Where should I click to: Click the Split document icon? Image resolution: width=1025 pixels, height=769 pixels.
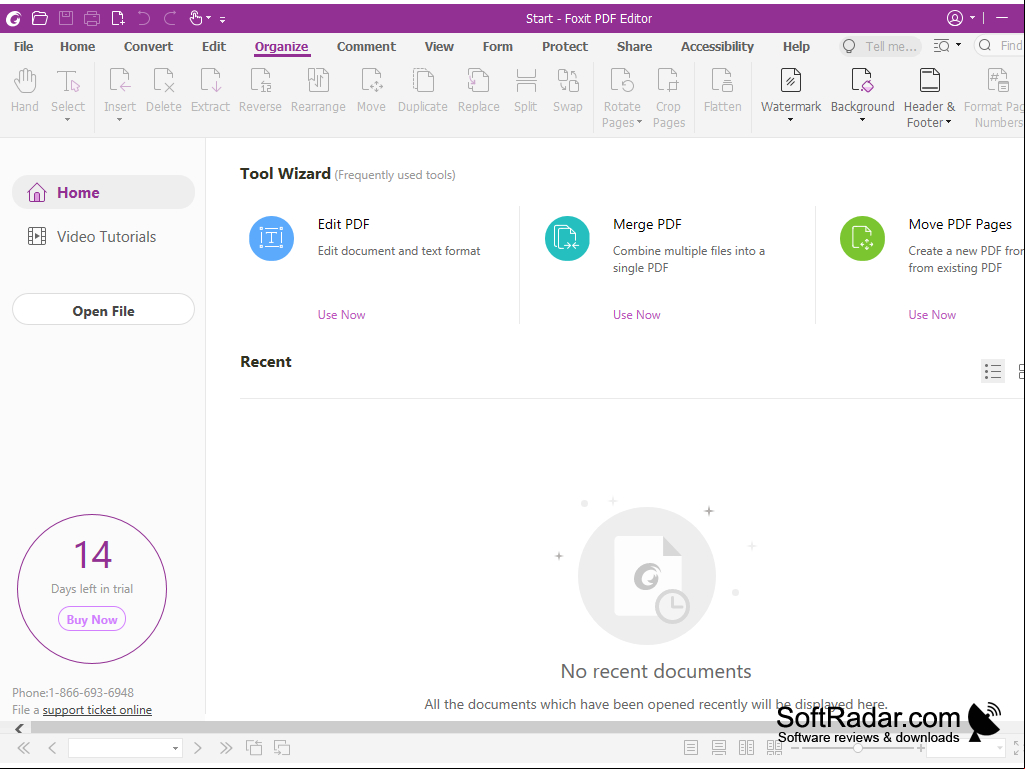click(526, 81)
